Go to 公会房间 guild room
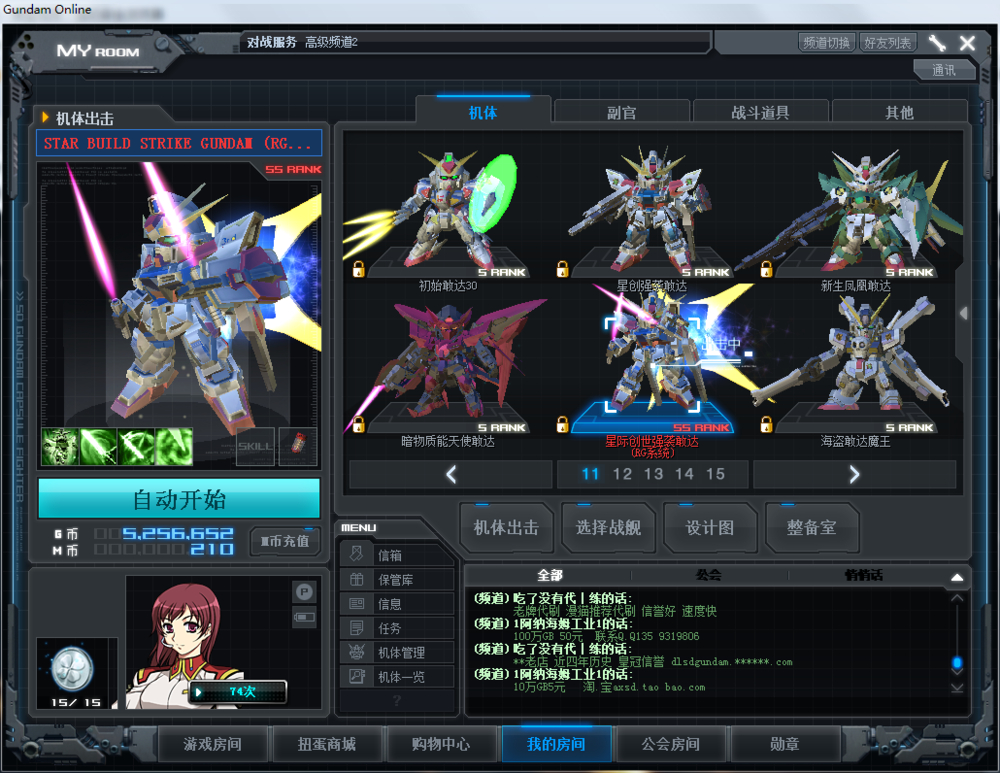Image resolution: width=1000 pixels, height=773 pixels. (x=670, y=744)
